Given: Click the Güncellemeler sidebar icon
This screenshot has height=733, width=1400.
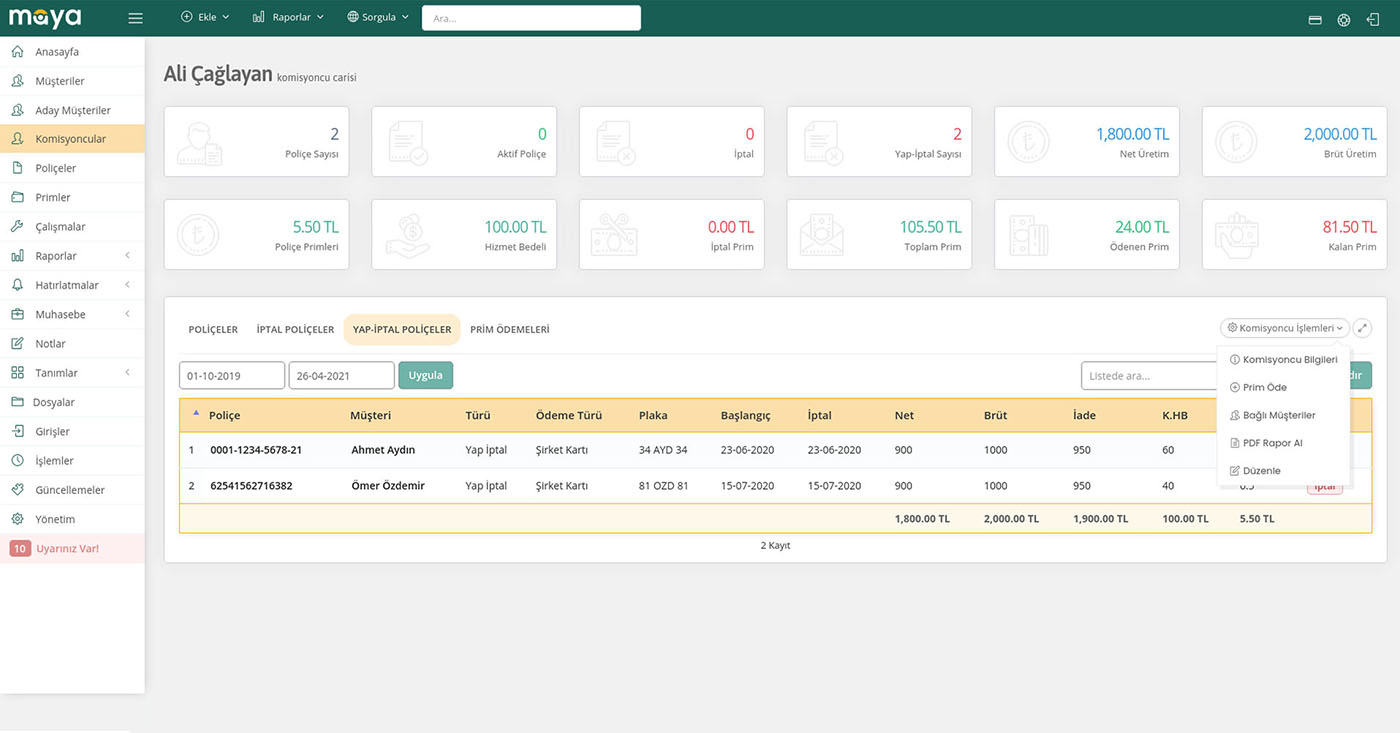Looking at the screenshot, I should click(17, 490).
